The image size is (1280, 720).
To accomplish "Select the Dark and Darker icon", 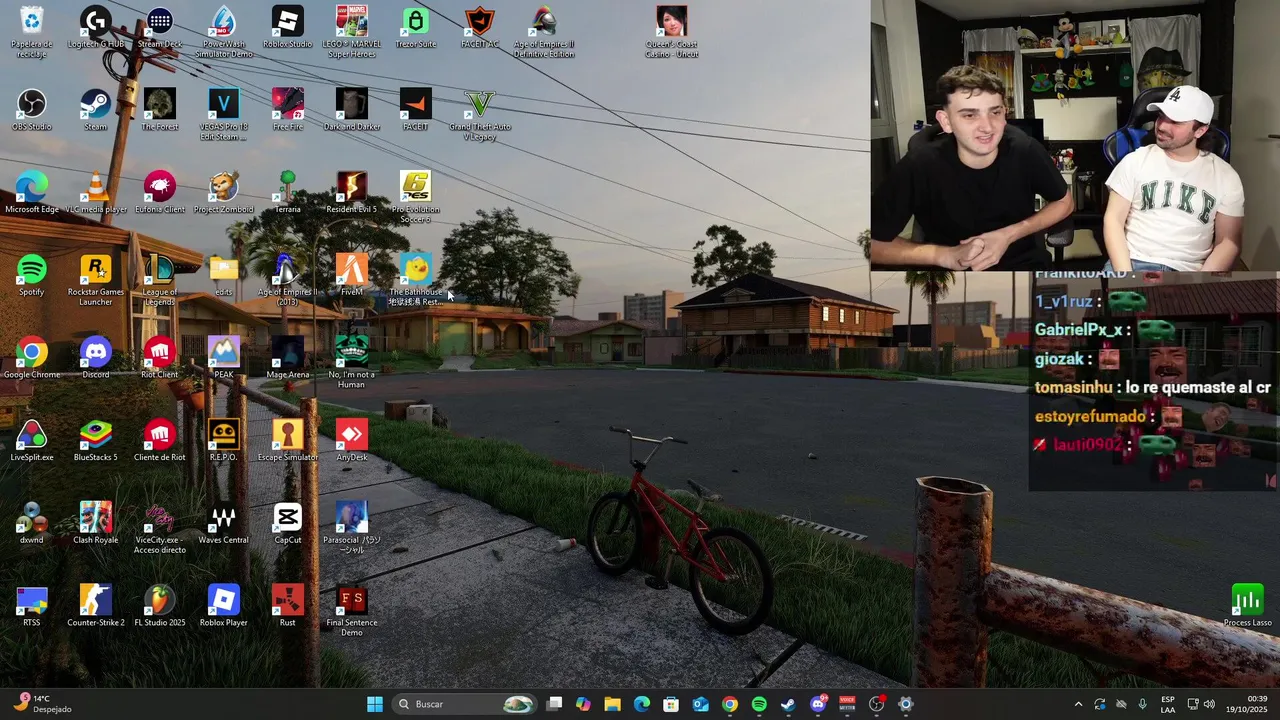I will pos(352,110).
